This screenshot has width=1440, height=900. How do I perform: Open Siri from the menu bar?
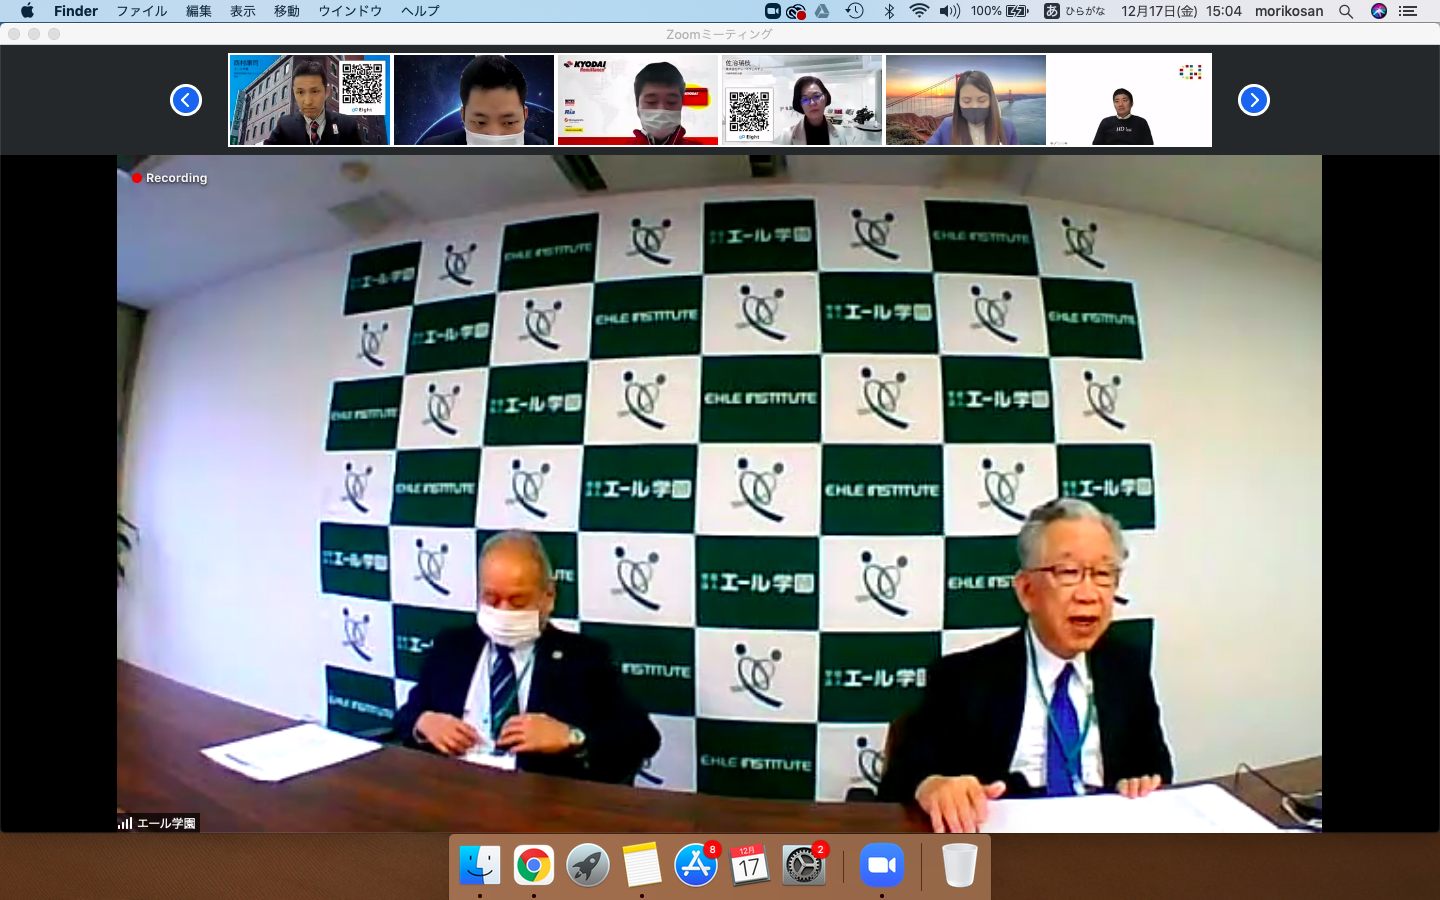tap(1379, 11)
